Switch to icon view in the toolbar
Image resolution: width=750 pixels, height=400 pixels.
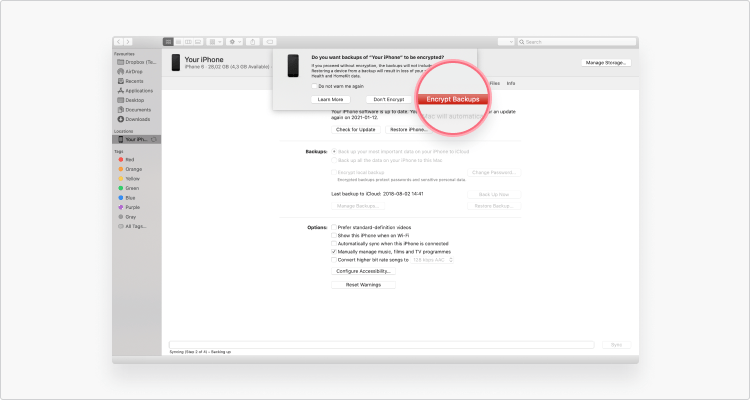[x=168, y=42]
